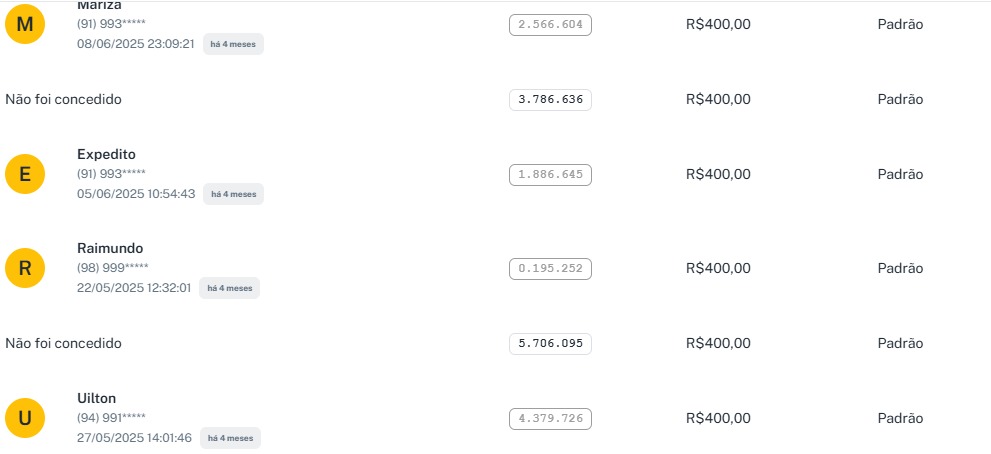Select ticket number 2.566.604
Screen dimensions: 991x454
[550, 24]
